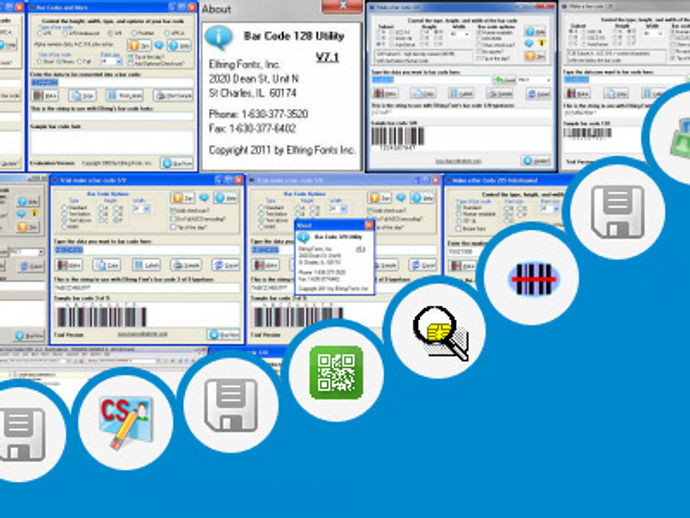Click floppy disk icon between CS and QR icons
Screen dimensions: 690x518
click(231, 405)
